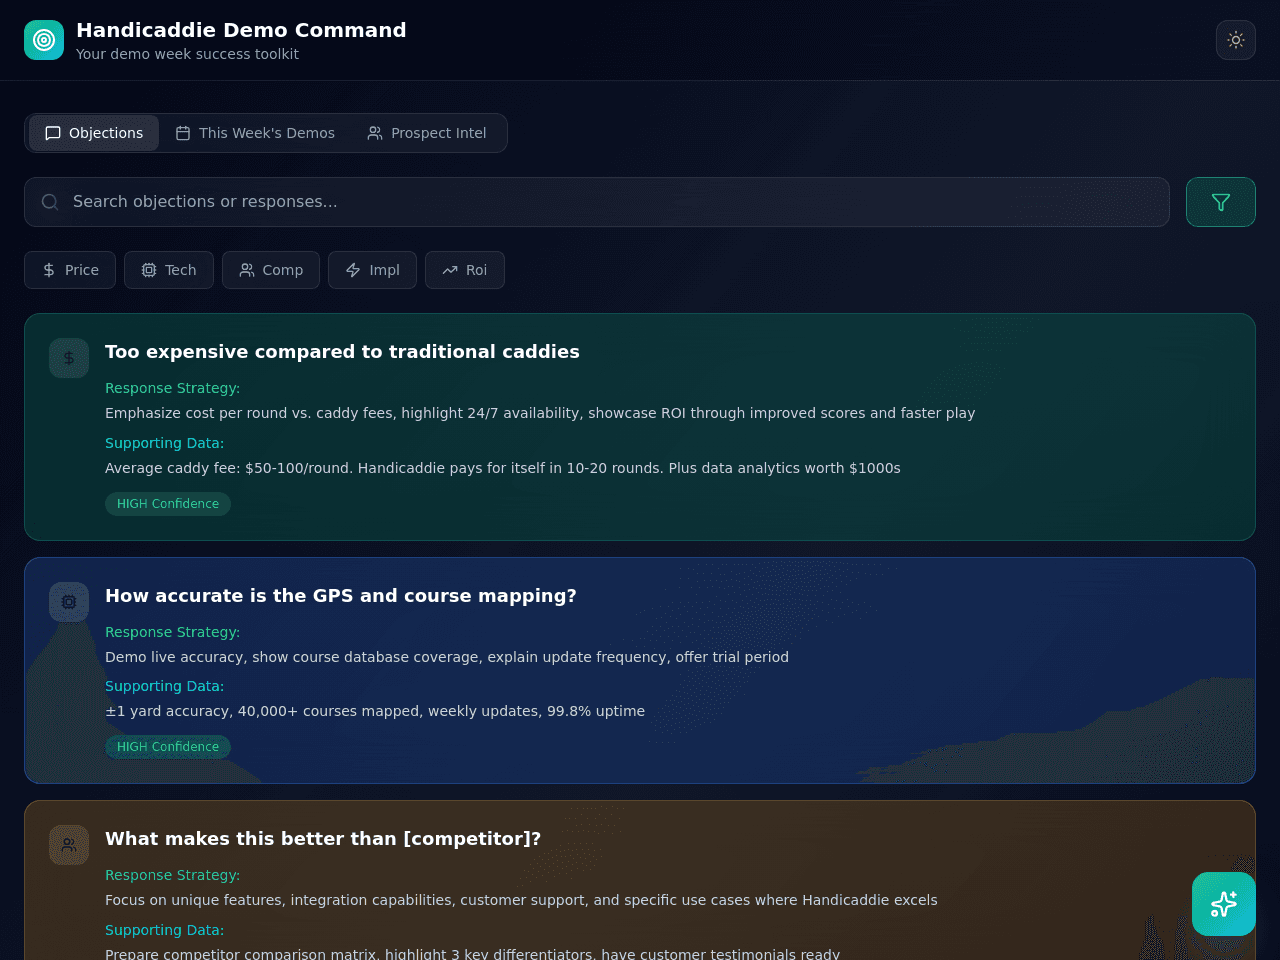Select "Demo live accuracy" response strategy text
1280x960 pixels.
tap(447, 657)
